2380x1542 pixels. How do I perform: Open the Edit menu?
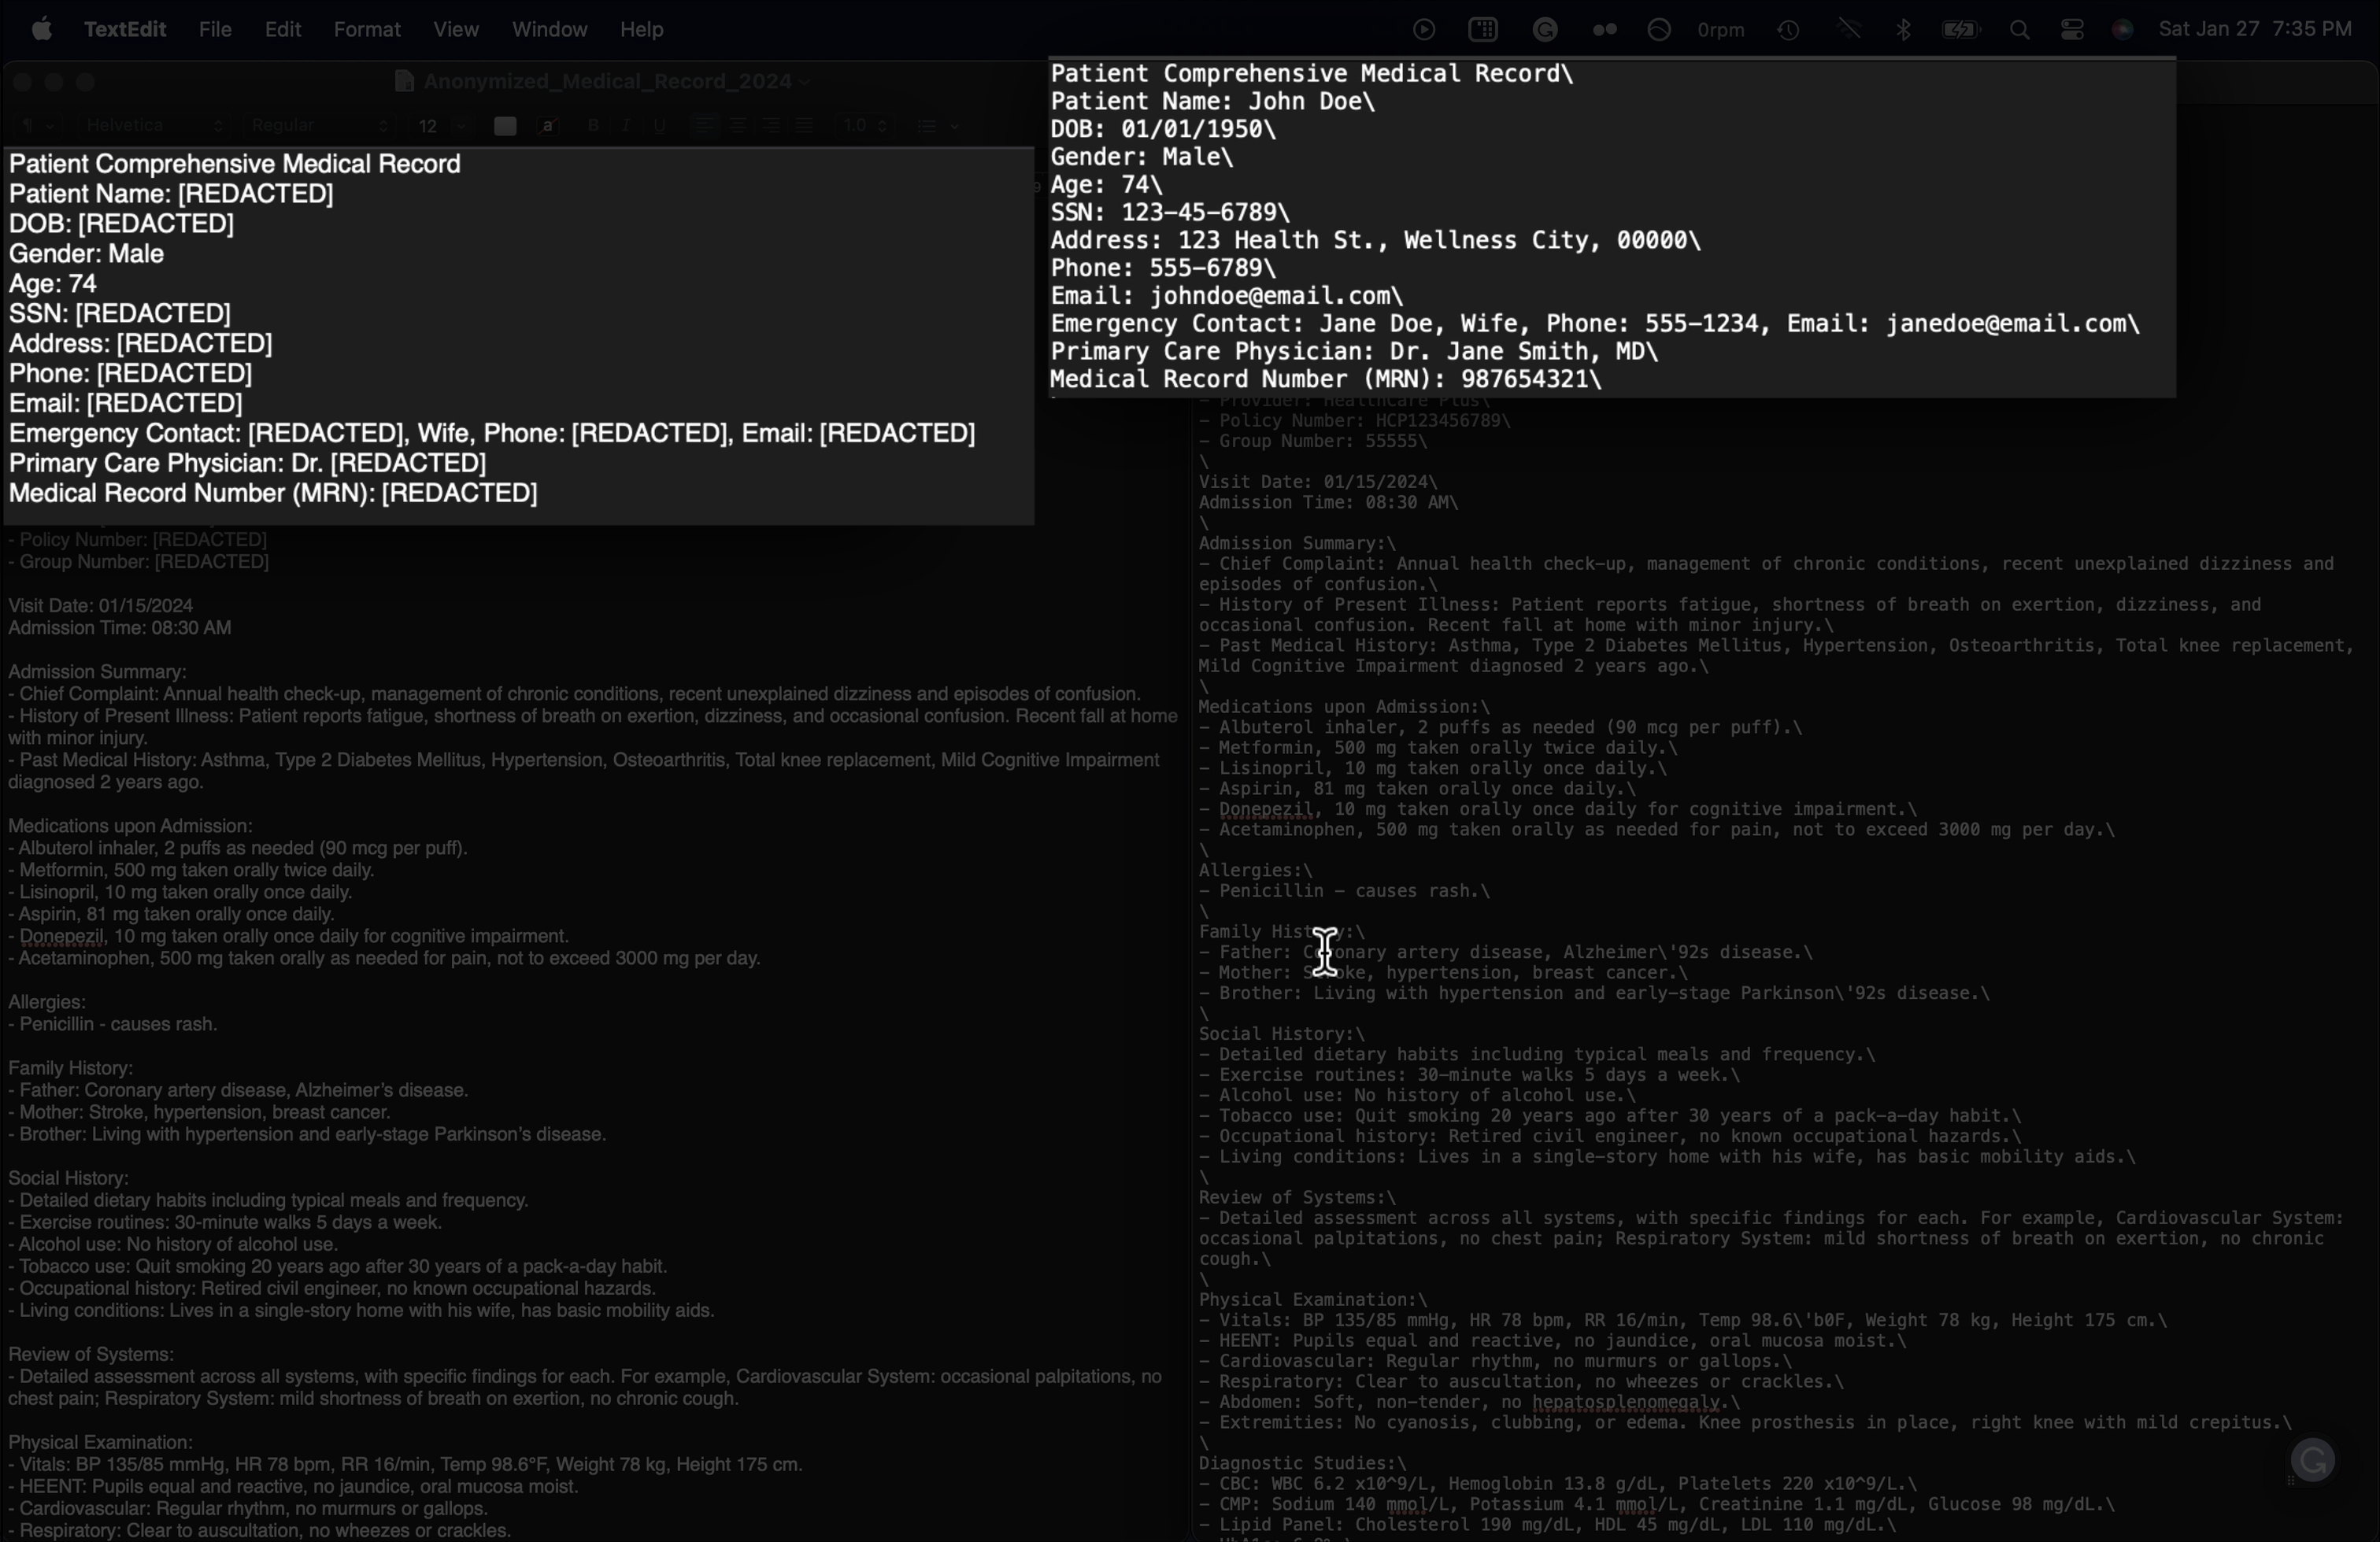(x=283, y=30)
